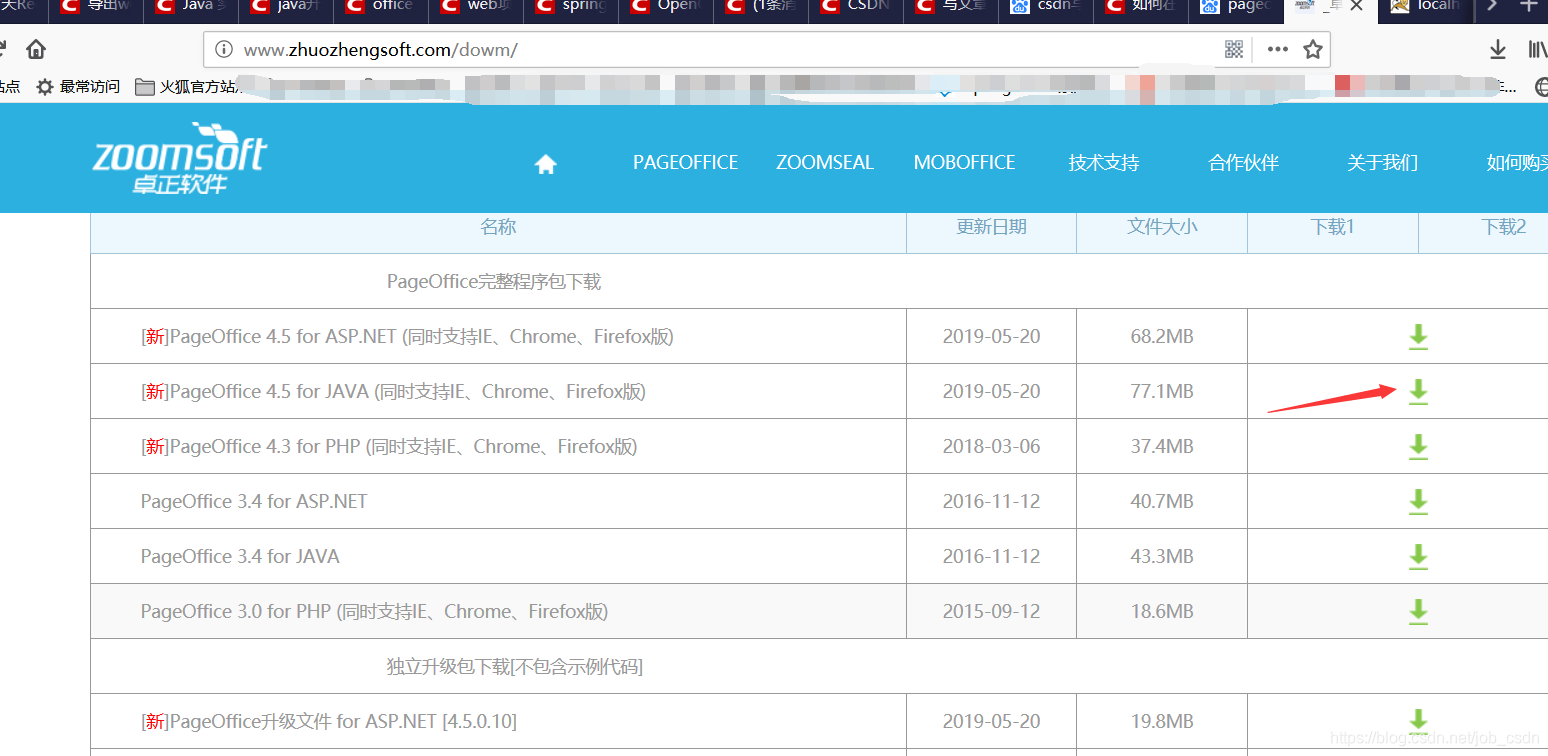Open the ZOOMSEAL navigation menu

(825, 163)
